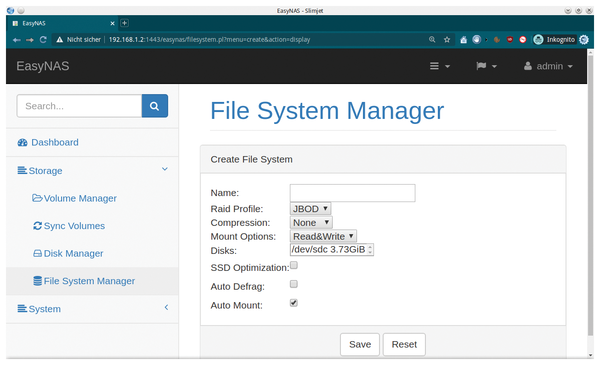
Task: Open the Mount Options Read&Write dropdown
Action: pyautogui.click(x=323, y=236)
